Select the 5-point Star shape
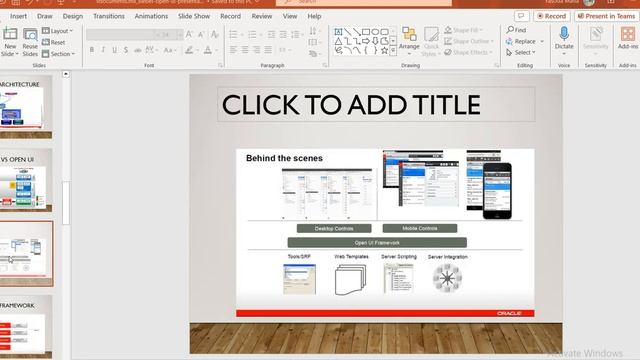This screenshot has width=640, height=360. point(384,51)
